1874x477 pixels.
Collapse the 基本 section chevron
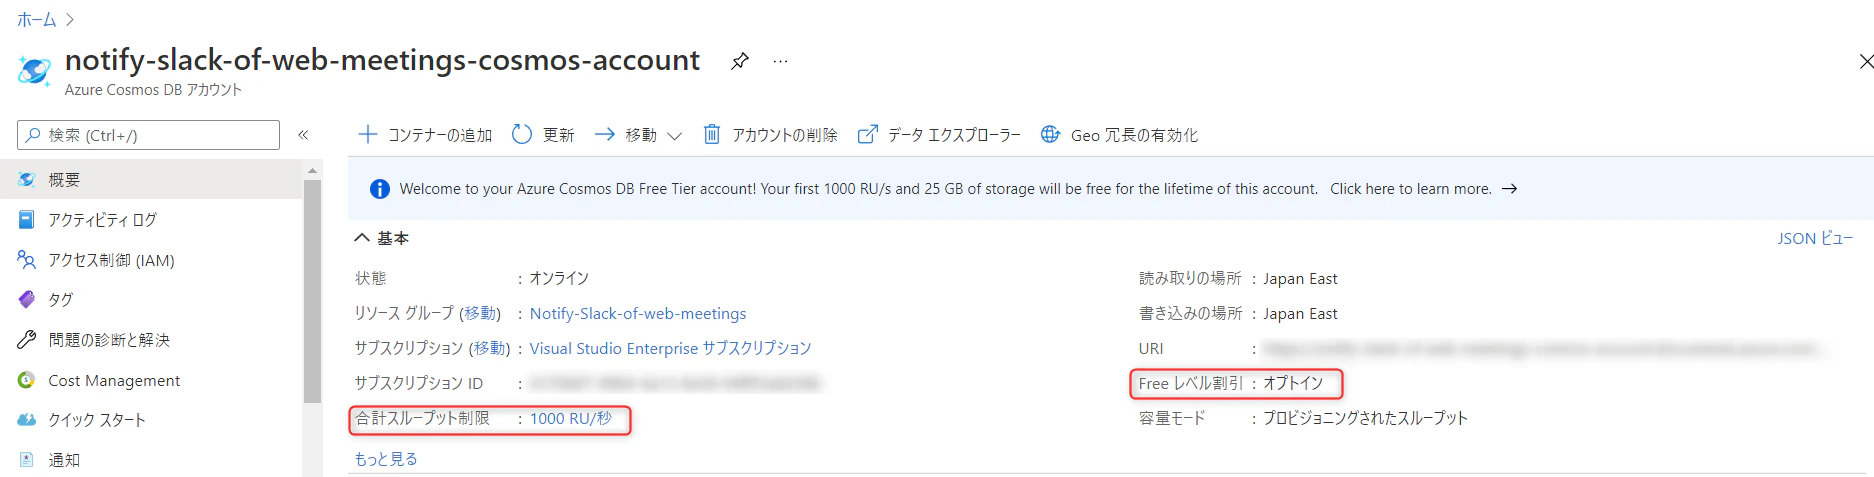click(362, 238)
